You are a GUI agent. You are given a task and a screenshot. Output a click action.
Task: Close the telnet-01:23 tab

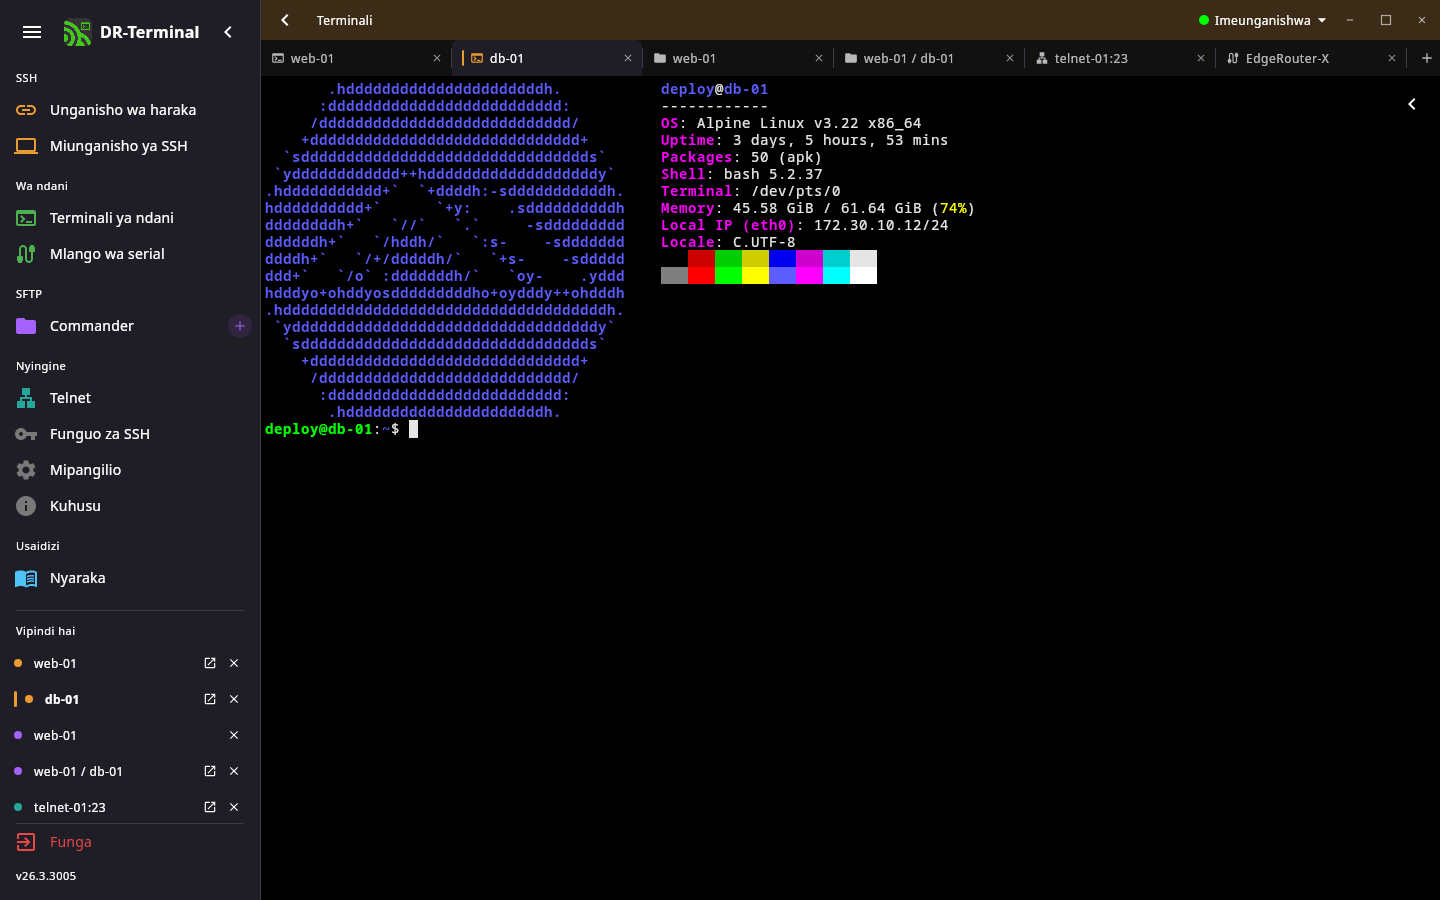pyautogui.click(x=1201, y=58)
